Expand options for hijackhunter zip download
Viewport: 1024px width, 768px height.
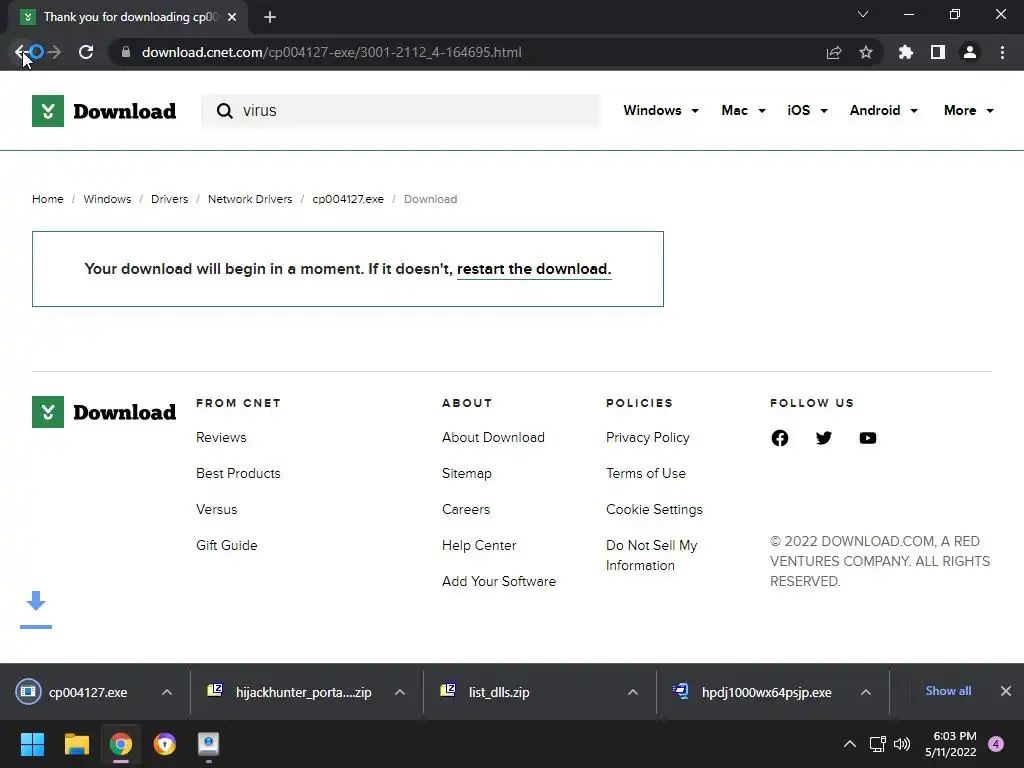[x=400, y=692]
